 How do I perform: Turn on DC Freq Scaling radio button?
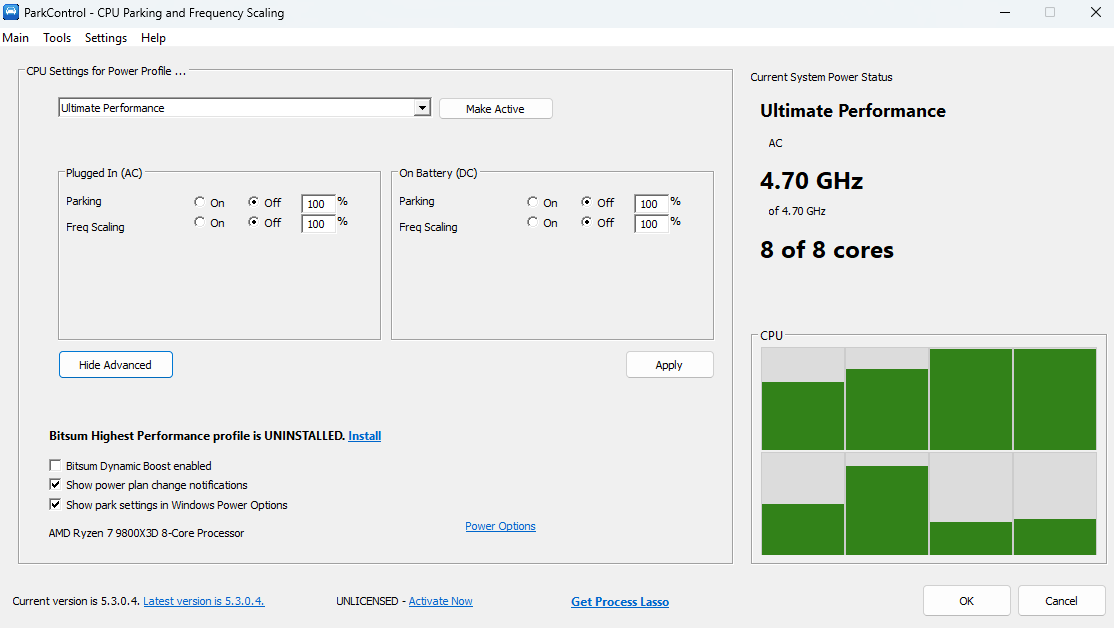tap(532, 222)
